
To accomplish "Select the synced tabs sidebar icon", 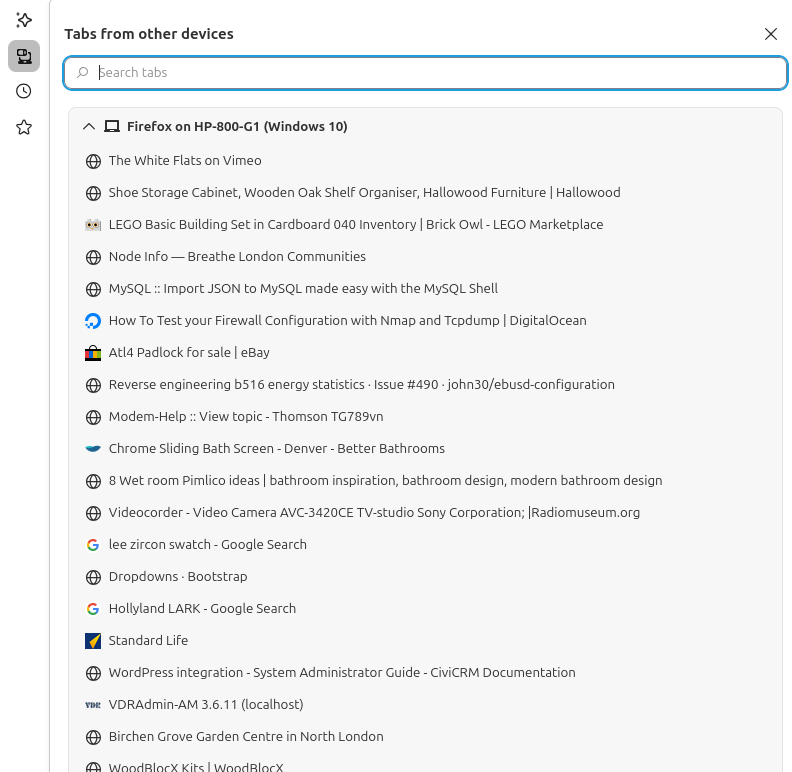I will coord(24,56).
